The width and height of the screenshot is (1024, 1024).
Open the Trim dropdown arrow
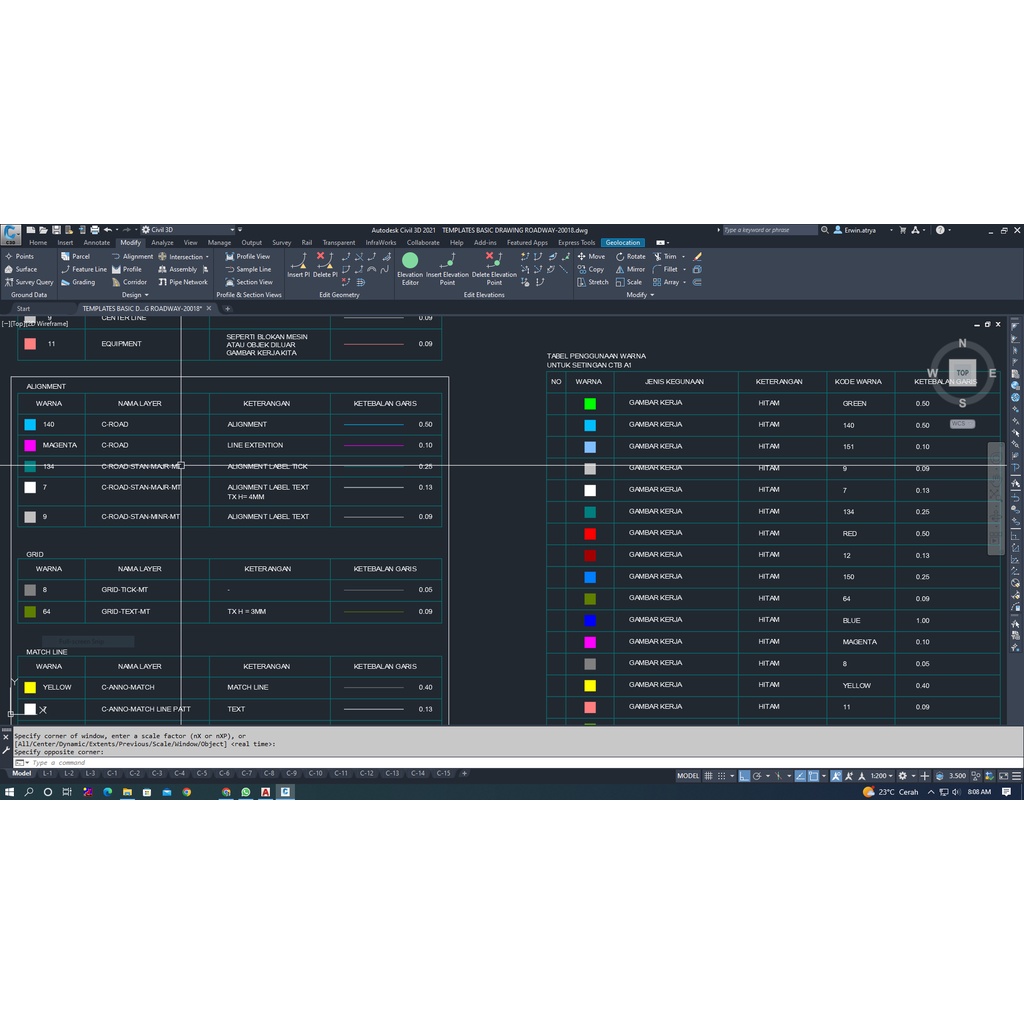point(684,257)
